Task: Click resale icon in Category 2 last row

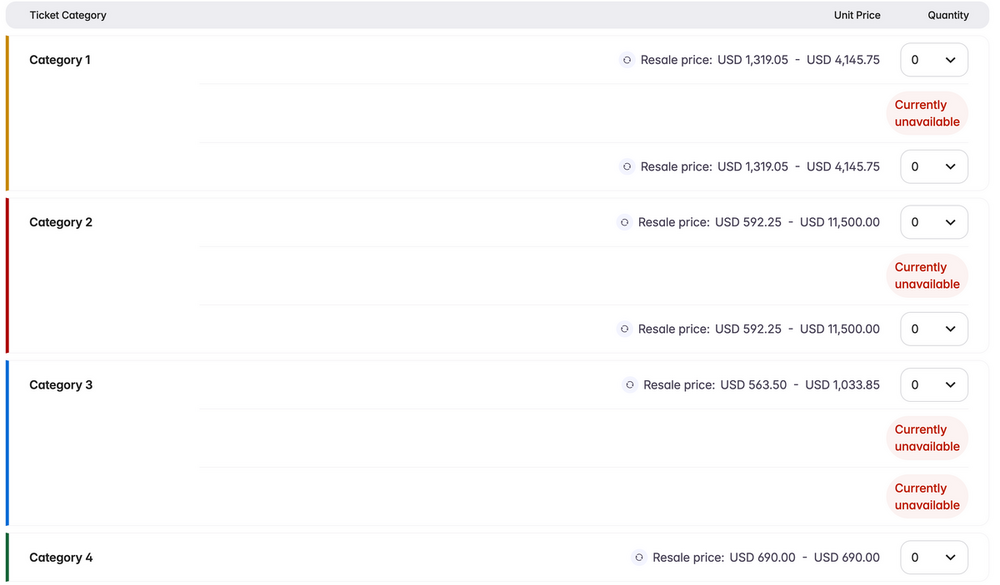Action: [x=625, y=329]
